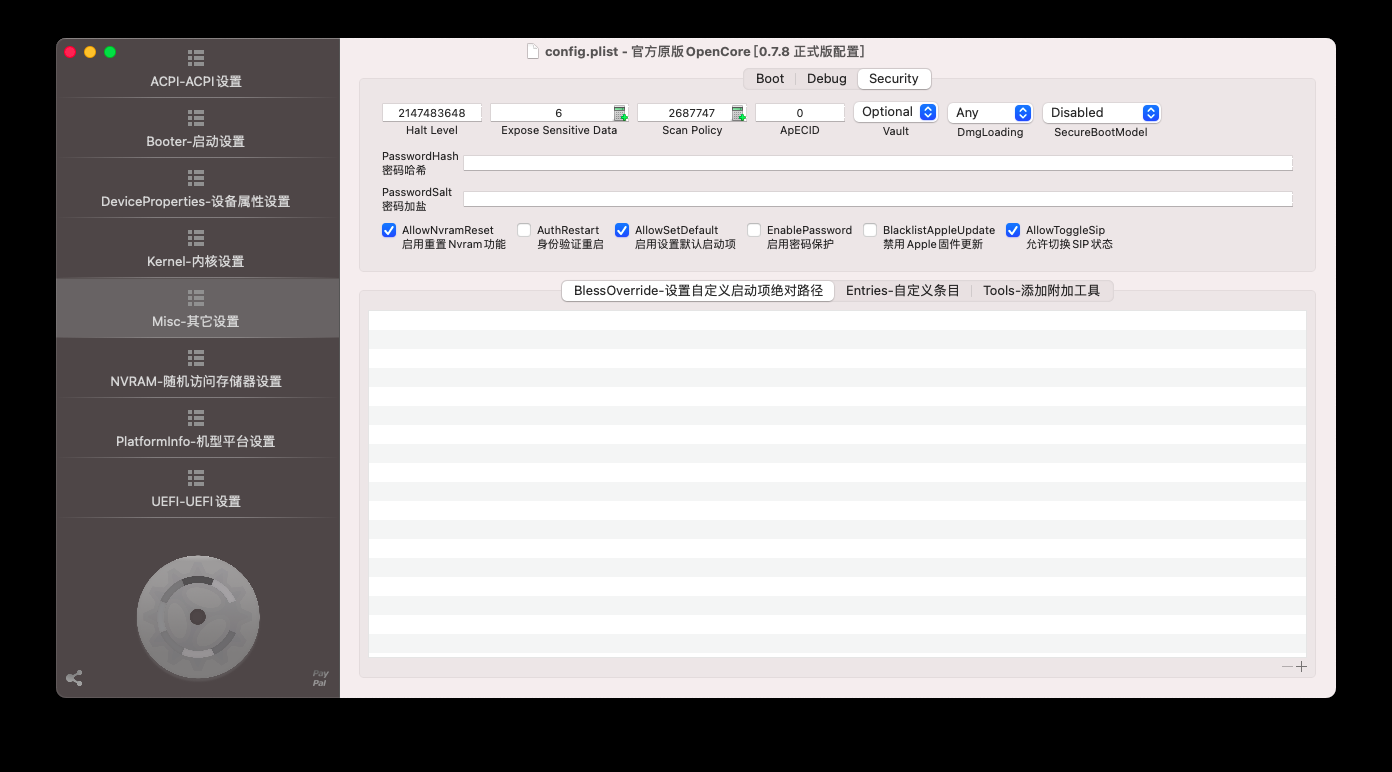Click the OpenCore wheel logo in the sidebar
1392x772 pixels.
coord(198,618)
